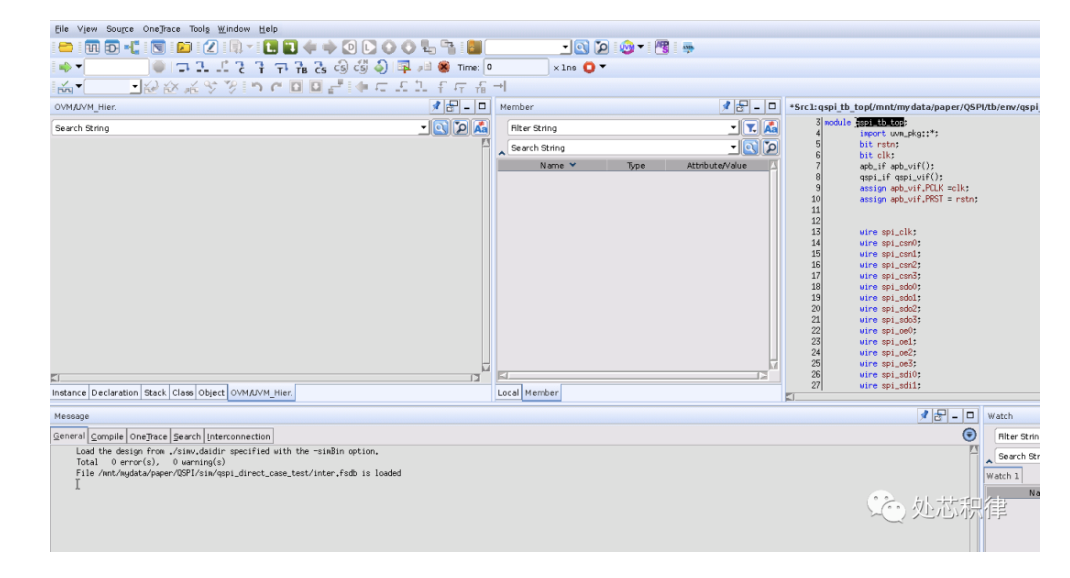The height and width of the screenshot is (578, 1070).
Task: Open the dropdown arrow beside red stop icon
Action: [603, 67]
